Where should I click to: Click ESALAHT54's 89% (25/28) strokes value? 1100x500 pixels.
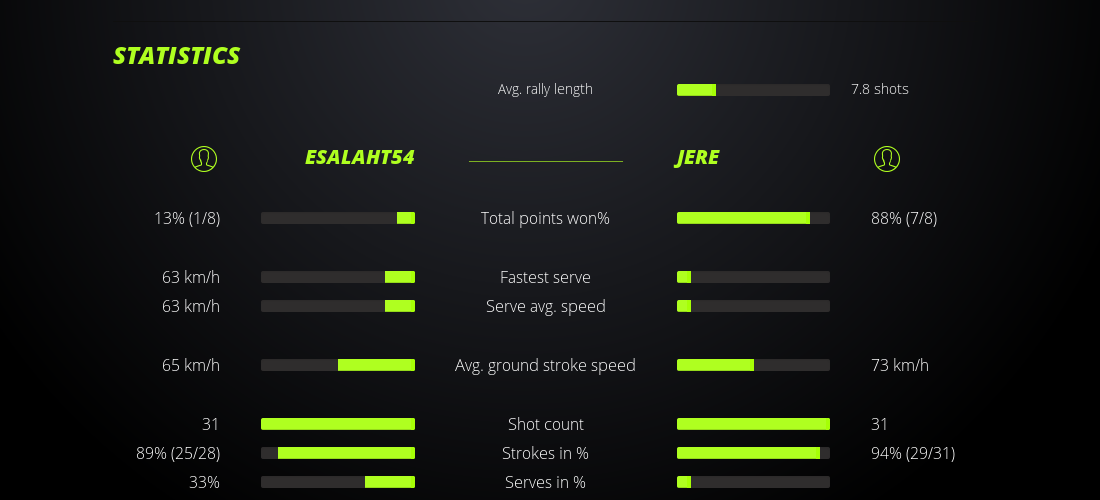pos(178,453)
